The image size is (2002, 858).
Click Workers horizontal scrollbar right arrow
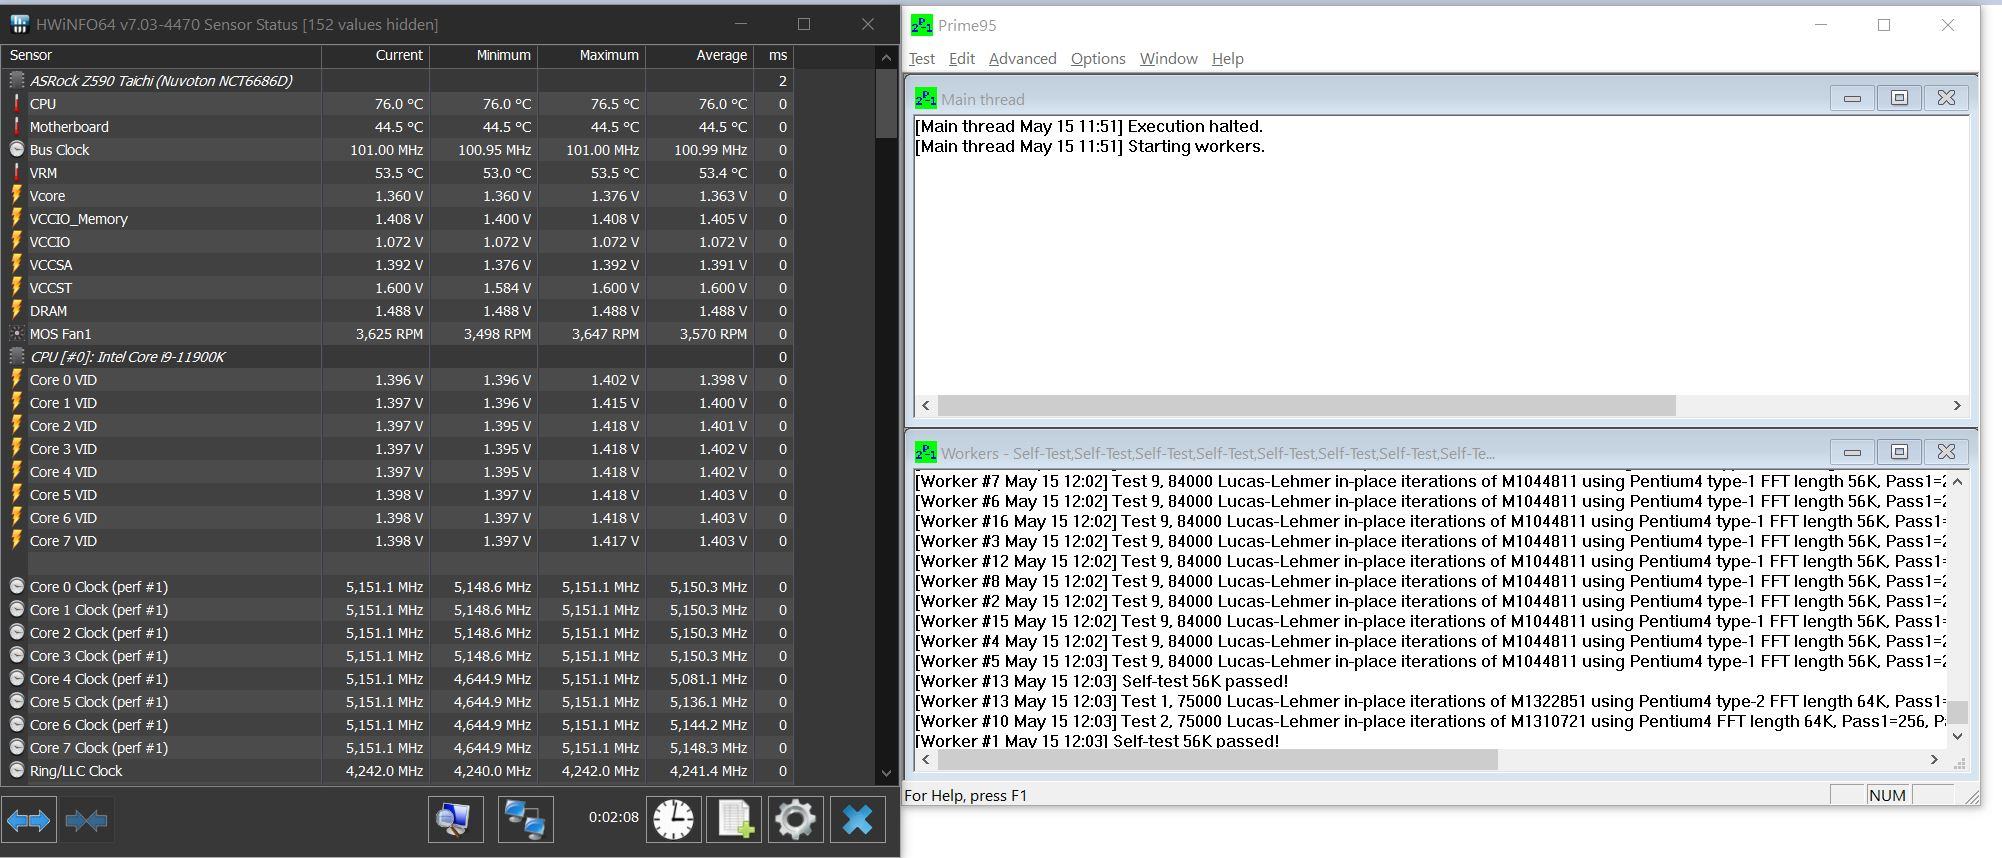[x=1933, y=760]
